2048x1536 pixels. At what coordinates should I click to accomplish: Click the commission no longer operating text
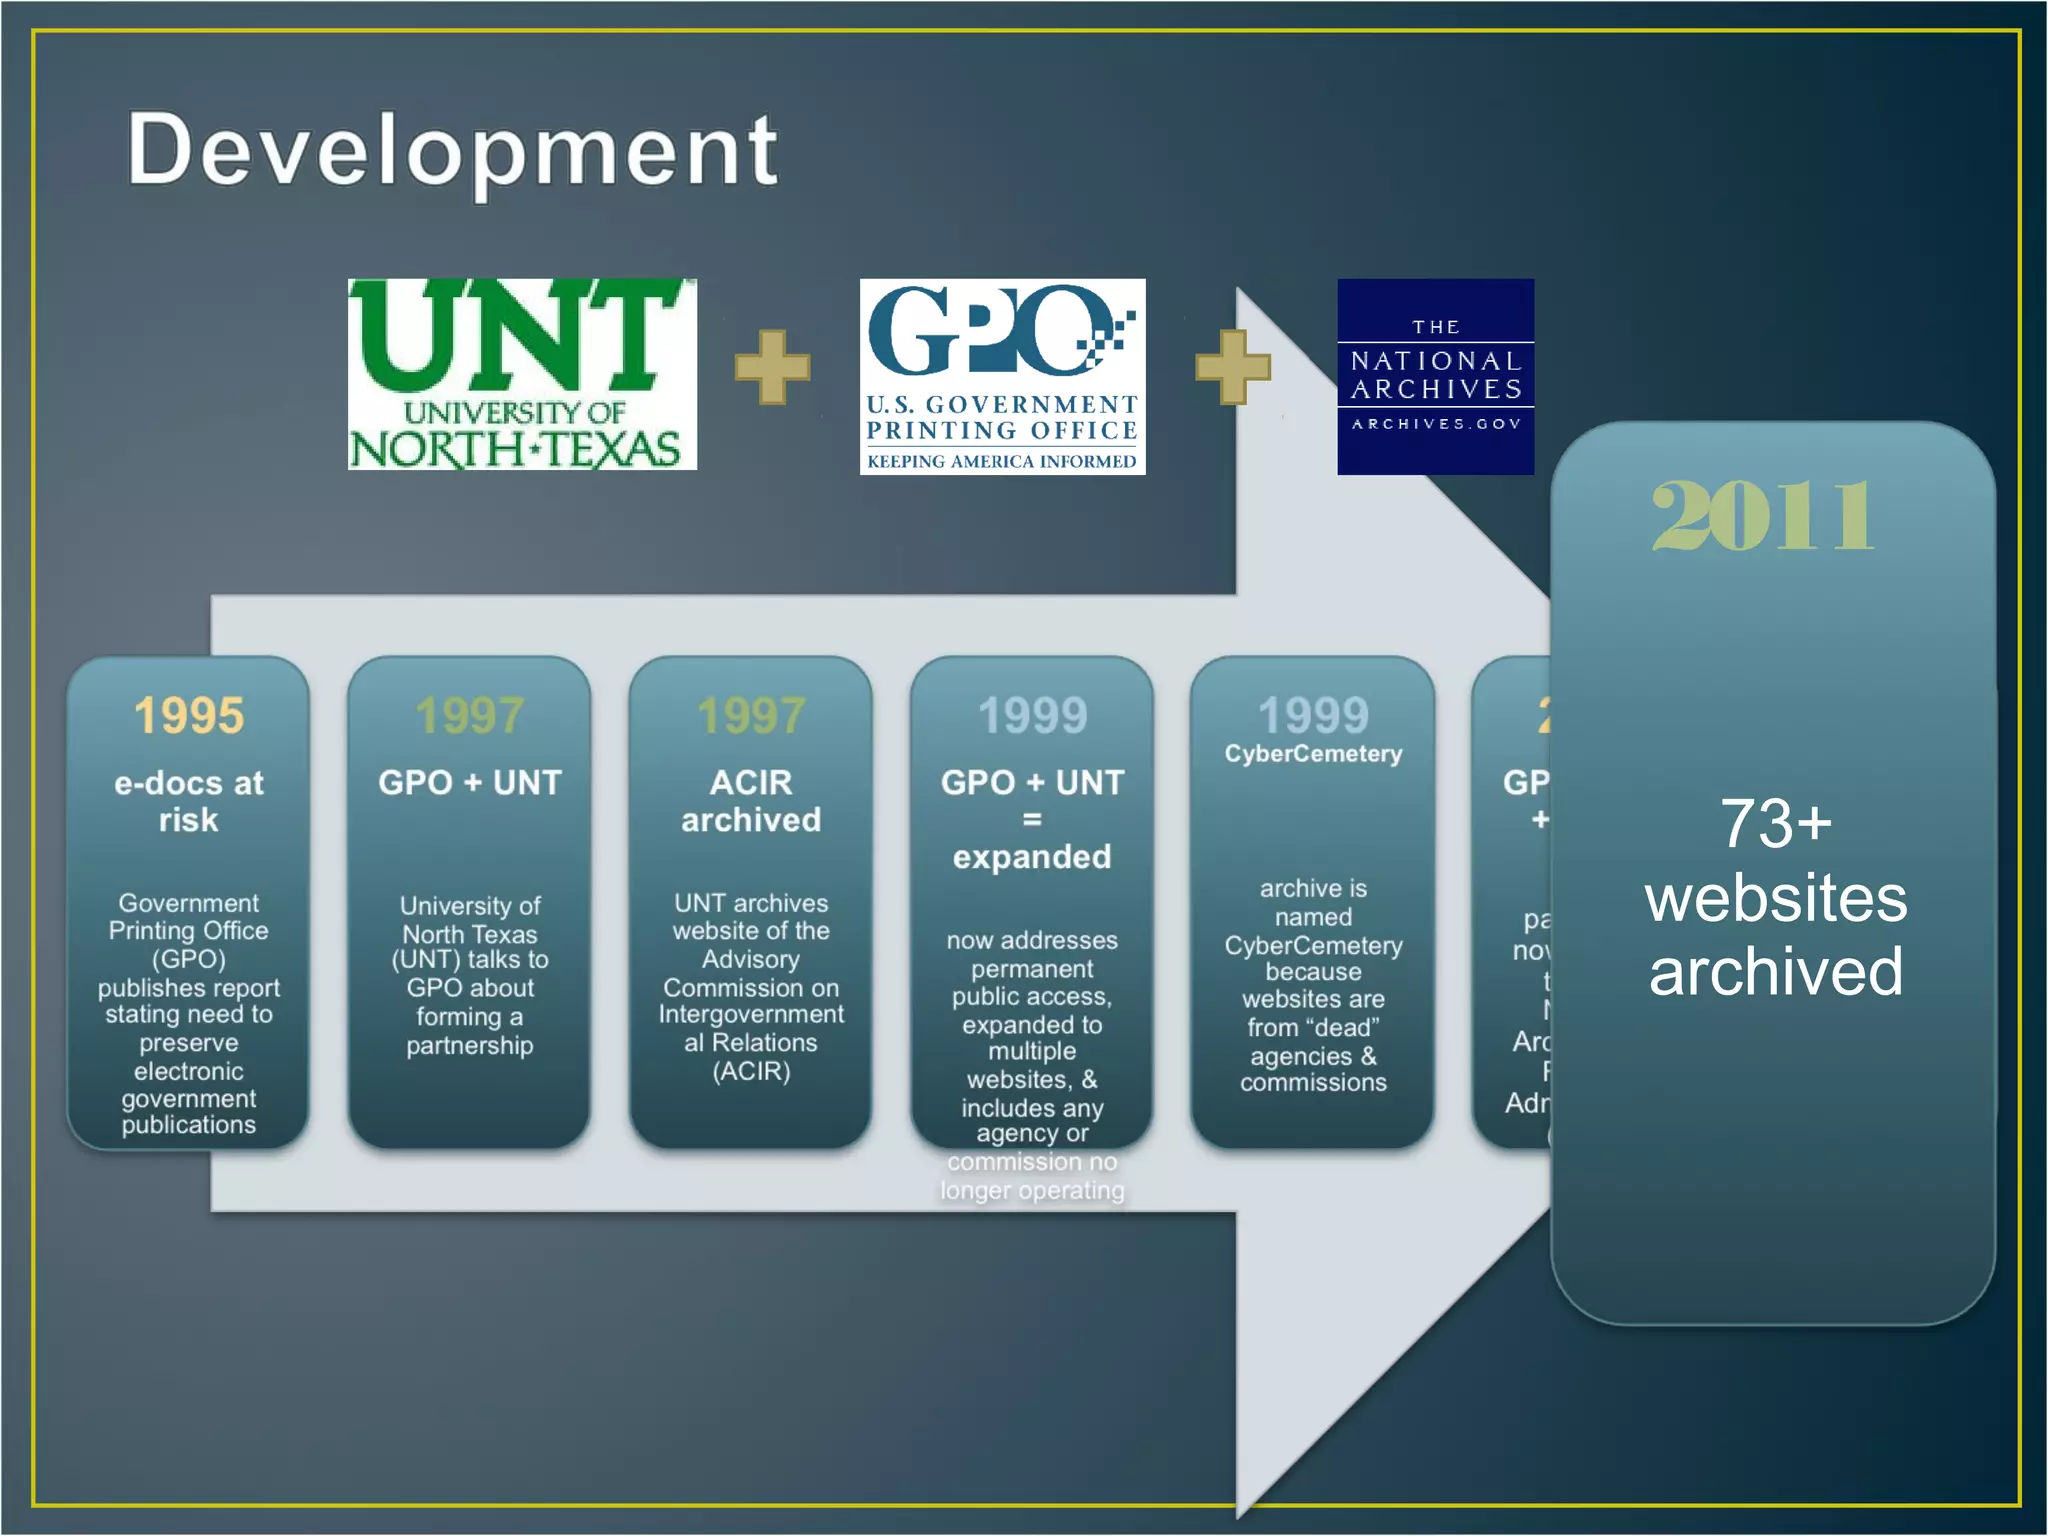(1032, 1176)
